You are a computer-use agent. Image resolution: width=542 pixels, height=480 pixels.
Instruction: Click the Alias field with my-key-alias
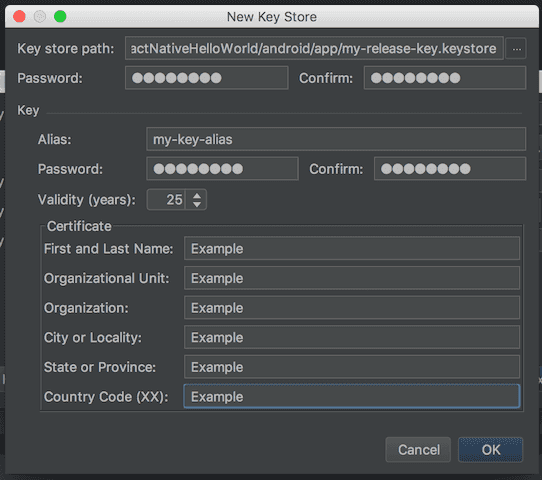336,139
